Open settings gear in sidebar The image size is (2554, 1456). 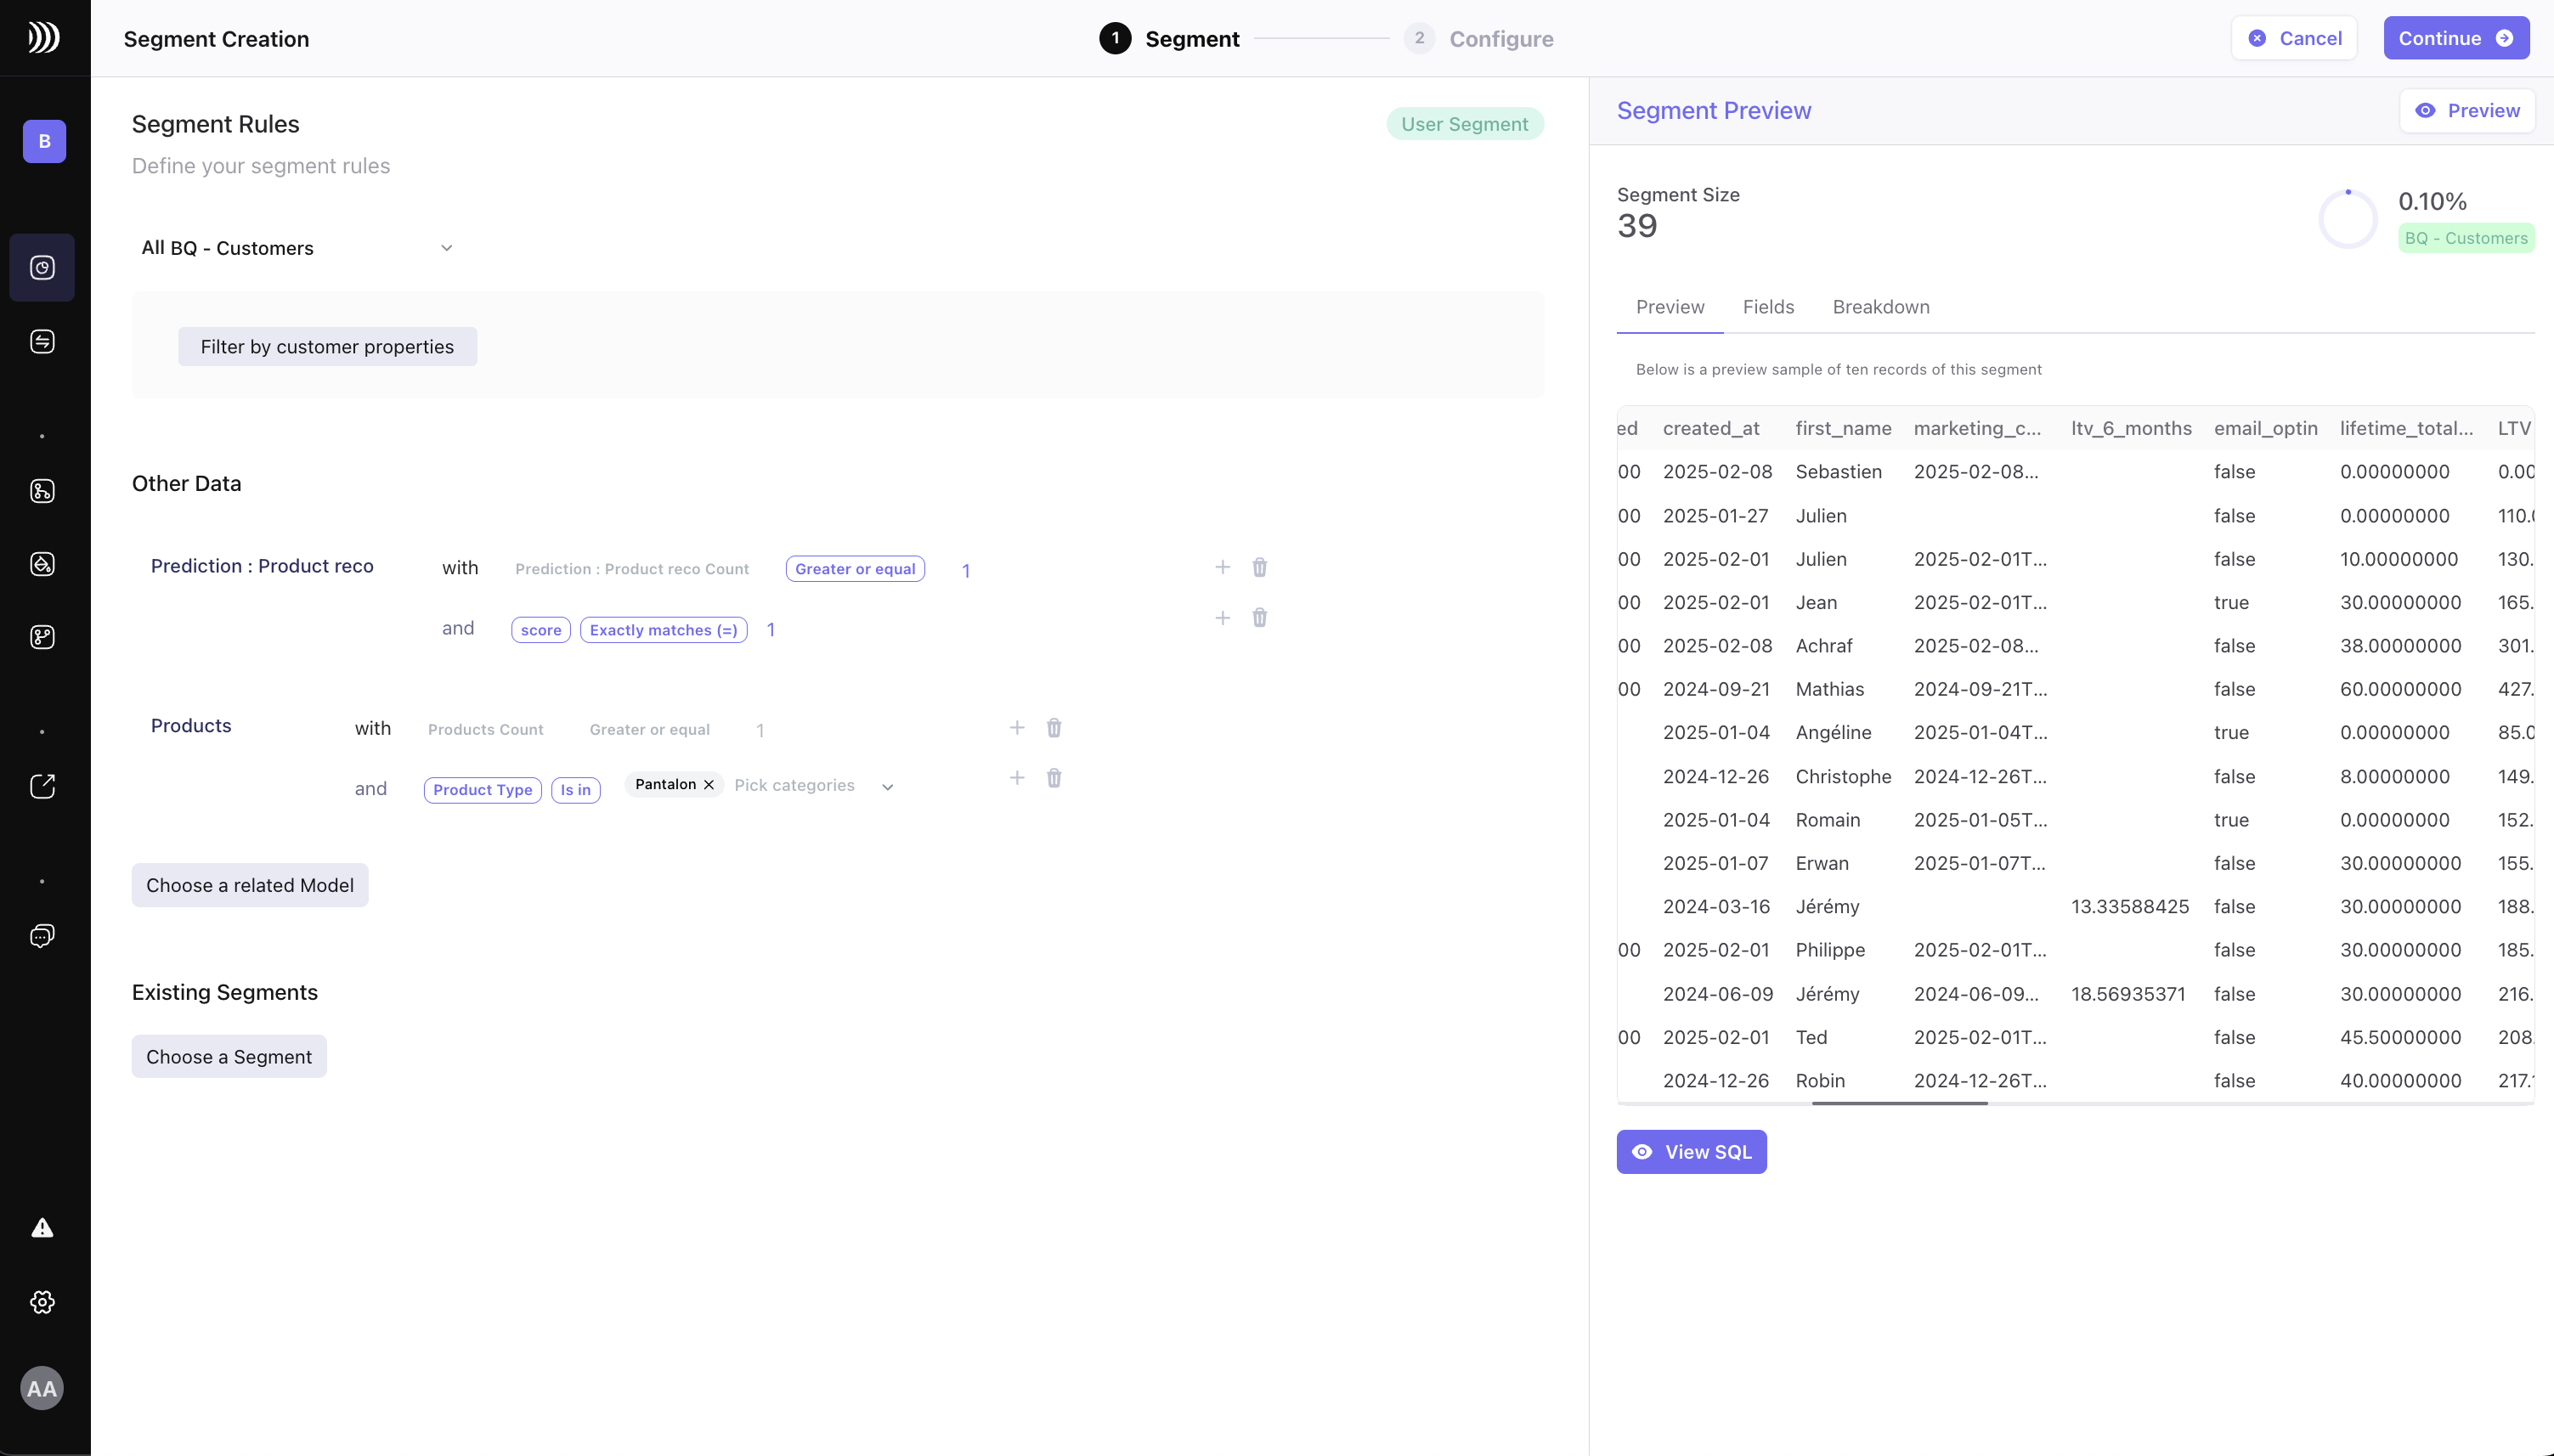42,1302
